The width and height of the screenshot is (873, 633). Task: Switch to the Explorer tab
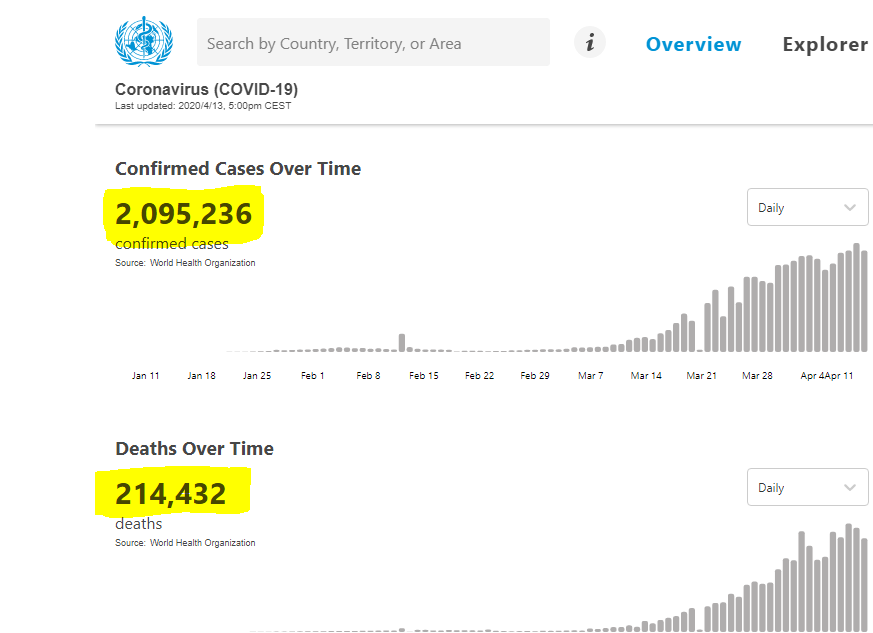tap(825, 44)
